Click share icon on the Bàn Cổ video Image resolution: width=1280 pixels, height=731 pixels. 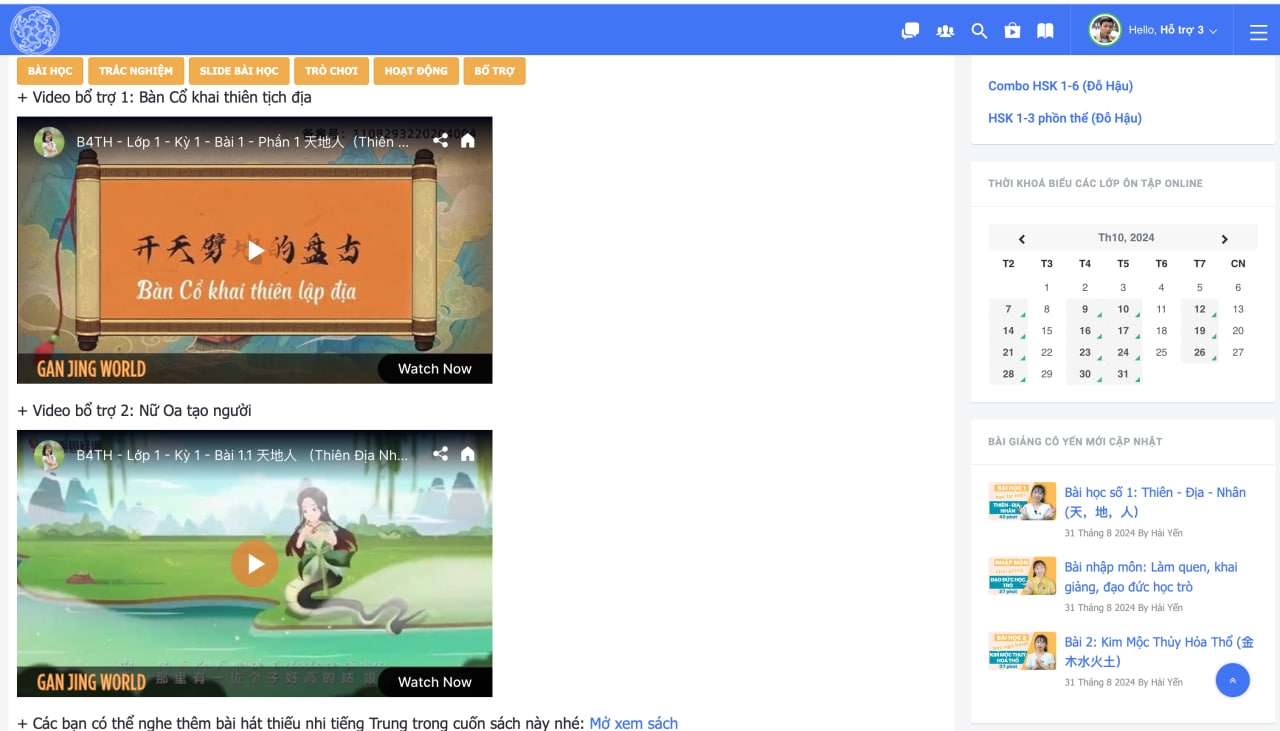(441, 141)
